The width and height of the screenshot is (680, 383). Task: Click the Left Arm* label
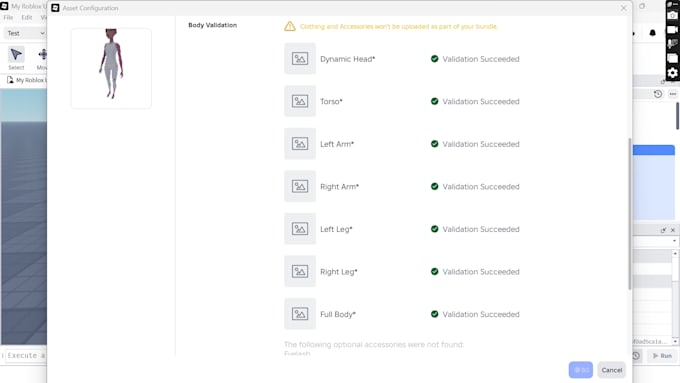337,144
